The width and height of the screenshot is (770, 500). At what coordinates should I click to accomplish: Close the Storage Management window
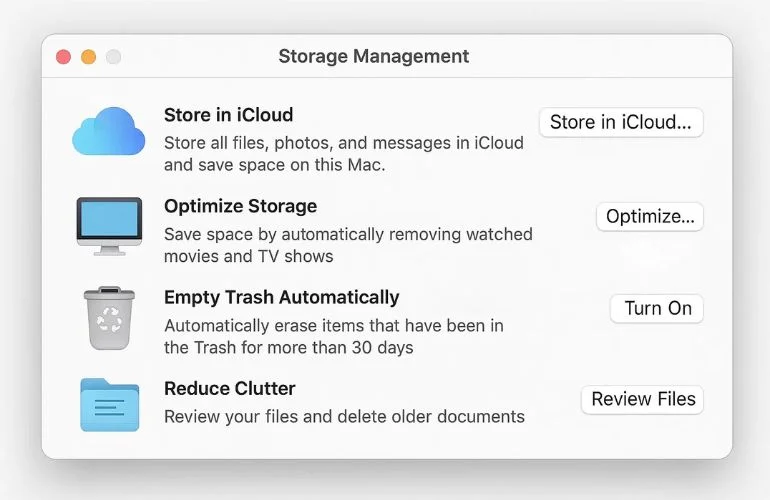[63, 57]
